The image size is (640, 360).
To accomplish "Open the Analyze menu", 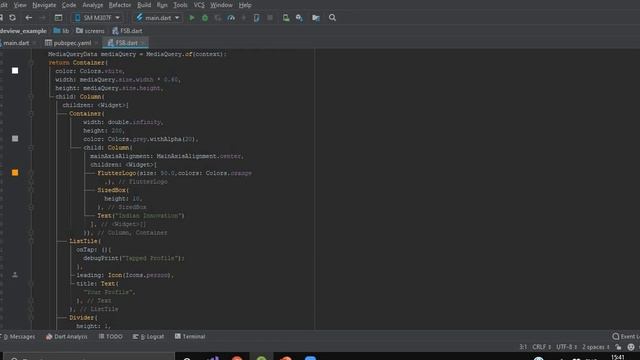I will pyautogui.click(x=93, y=5).
